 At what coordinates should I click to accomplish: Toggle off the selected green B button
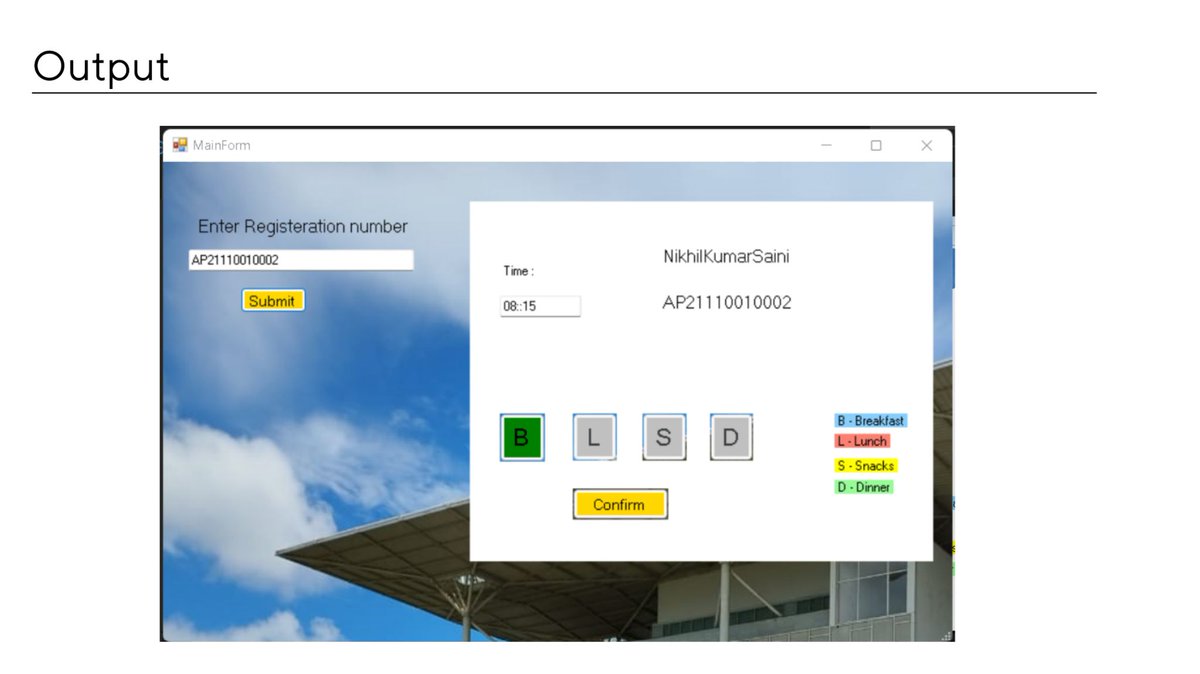[x=519, y=437]
